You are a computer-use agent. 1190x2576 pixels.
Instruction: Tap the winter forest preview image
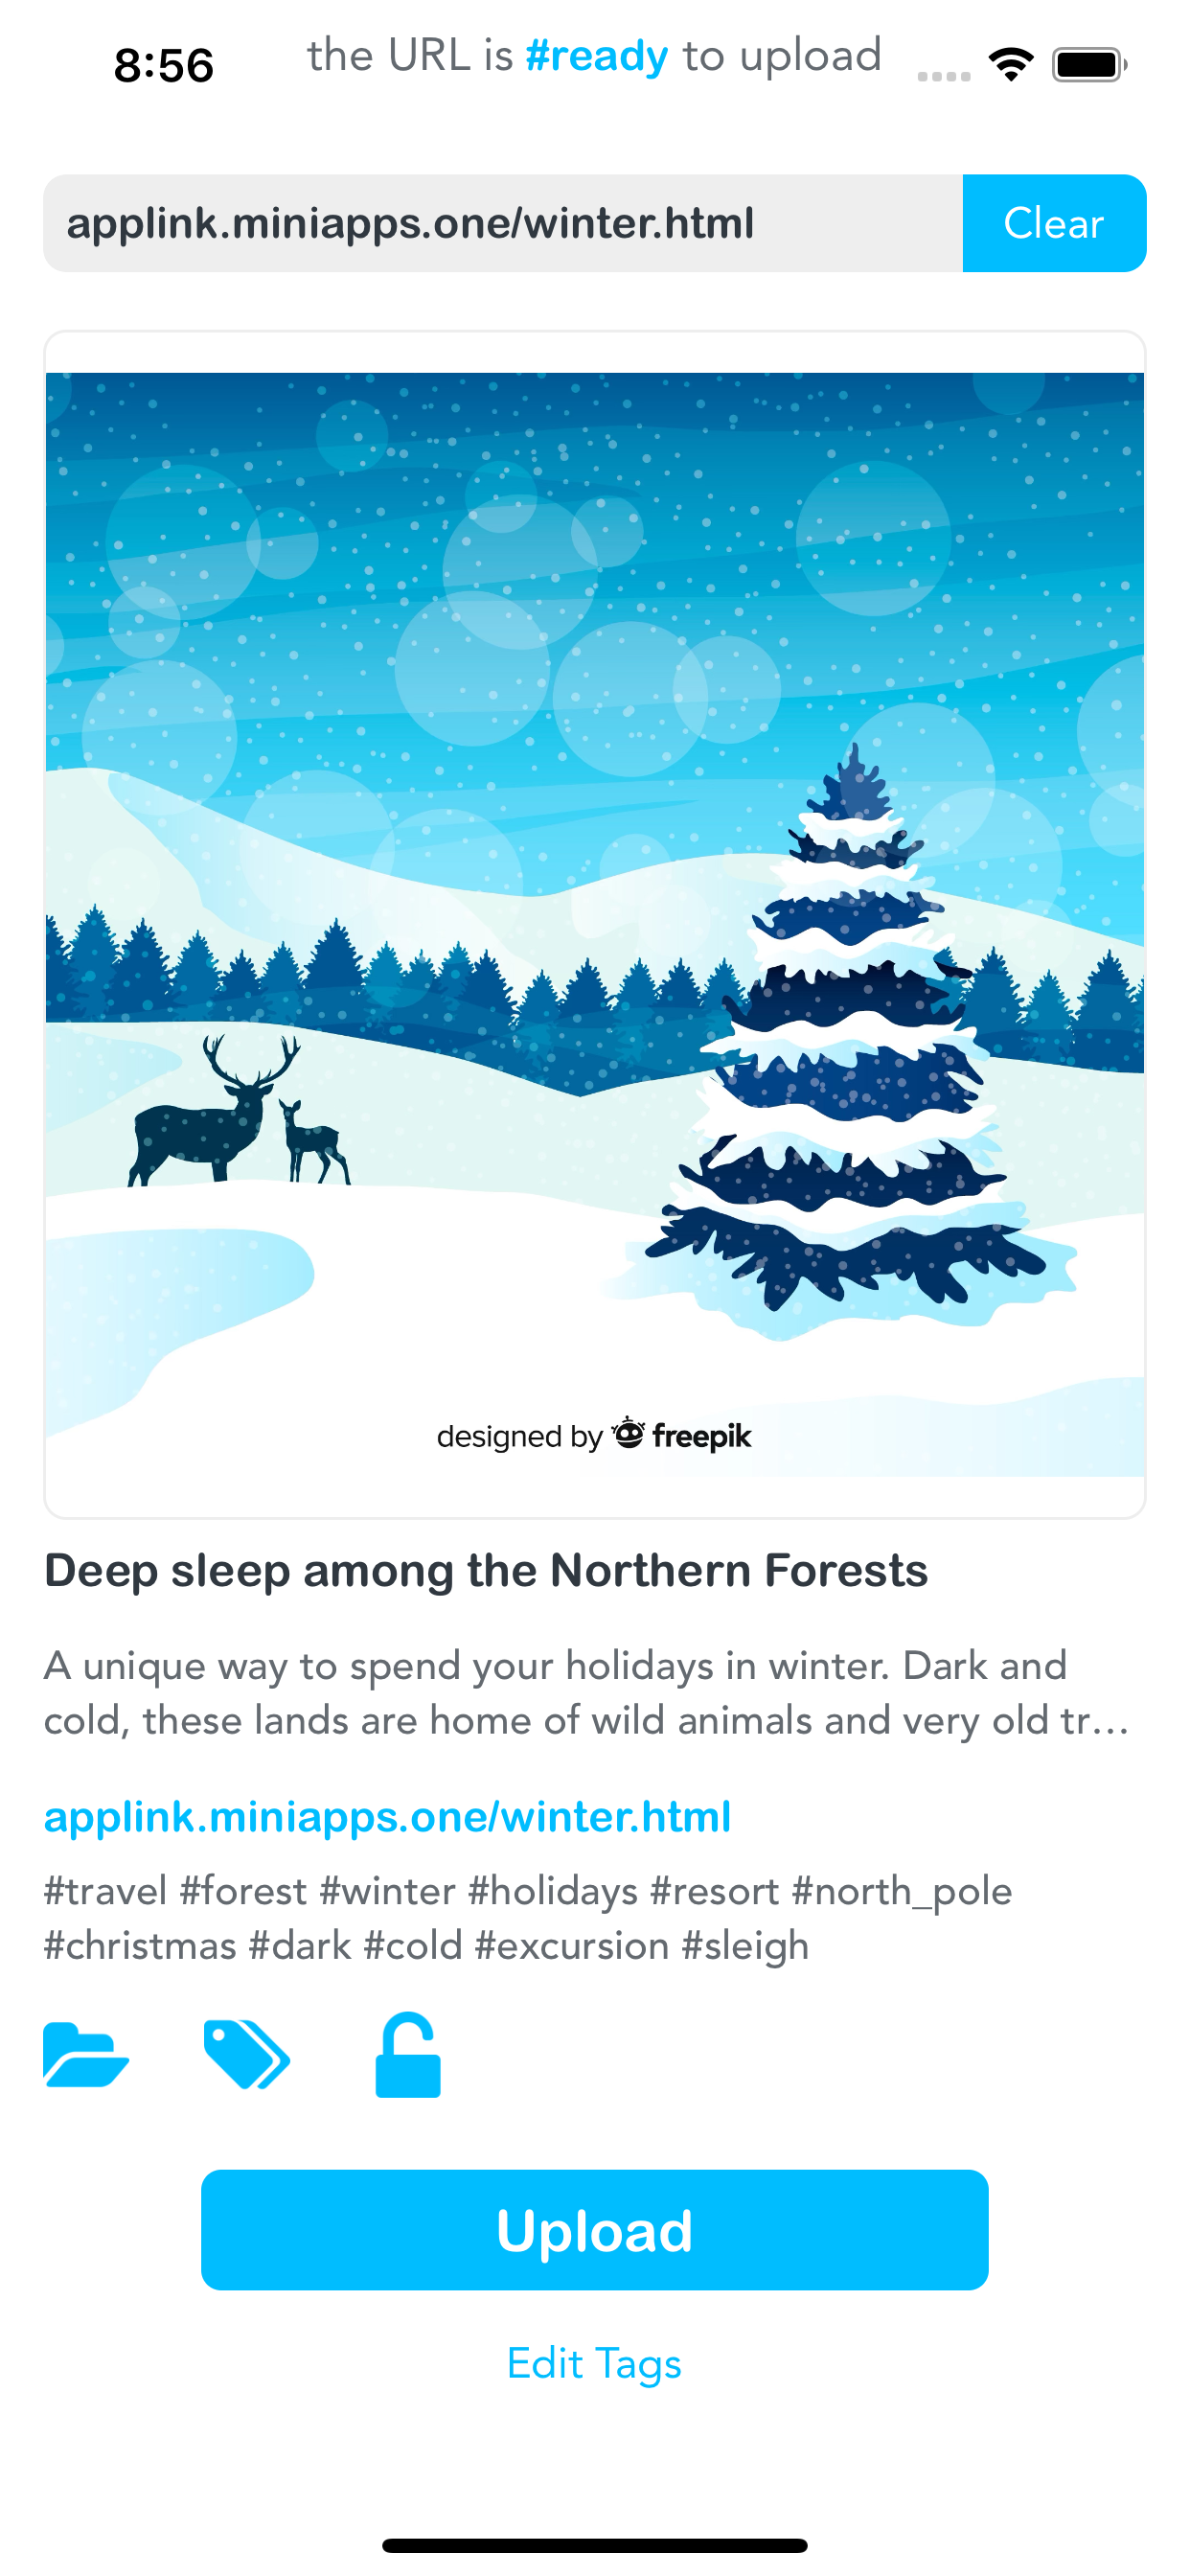tap(594, 924)
